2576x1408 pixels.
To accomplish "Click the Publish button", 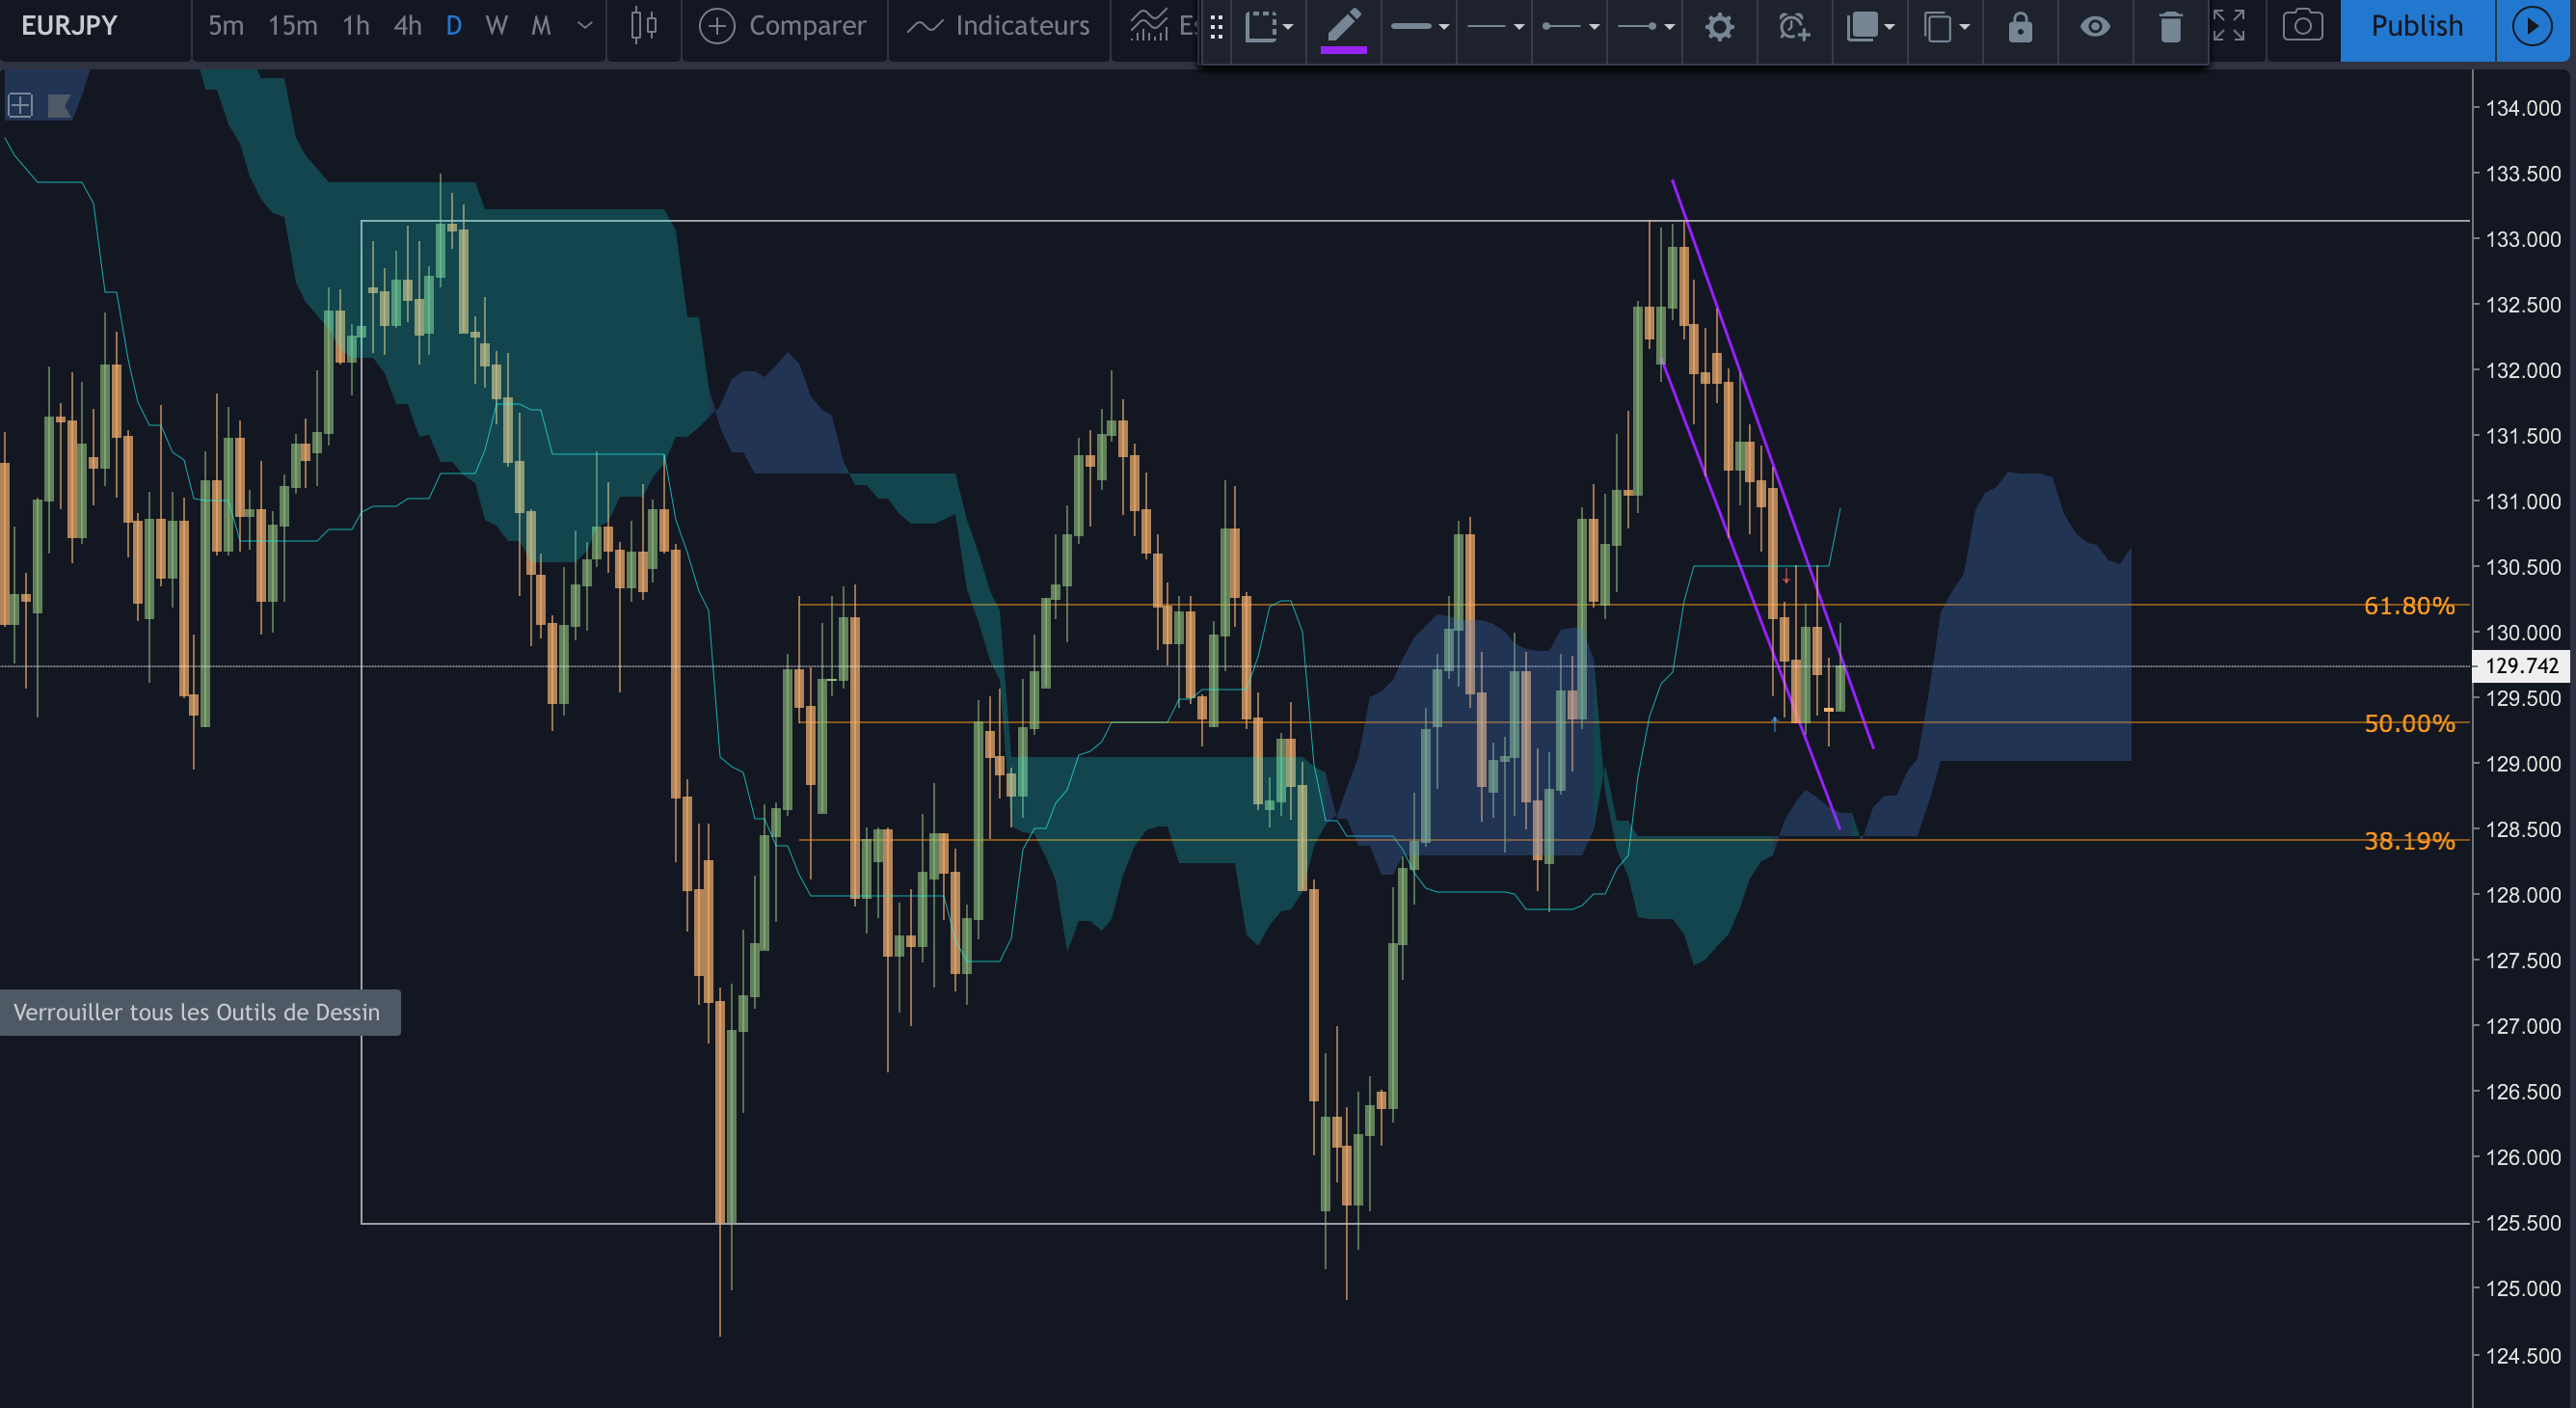I will (2417, 26).
